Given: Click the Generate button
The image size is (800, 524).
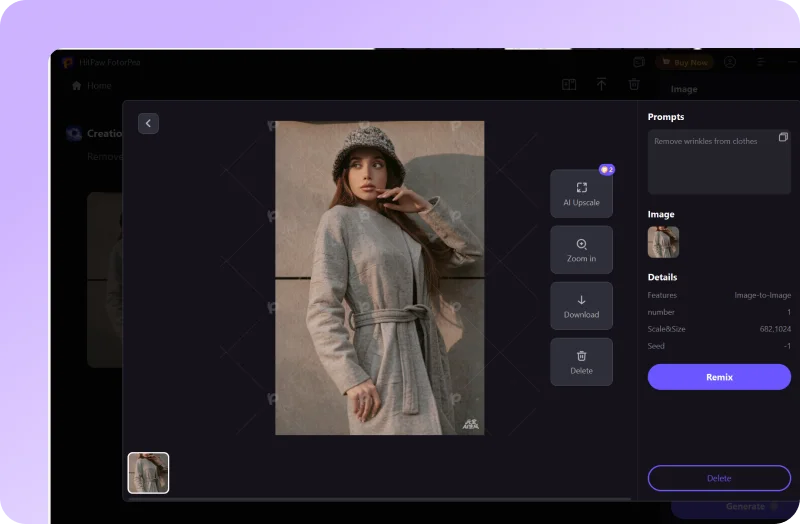Looking at the screenshot, I should [744, 507].
